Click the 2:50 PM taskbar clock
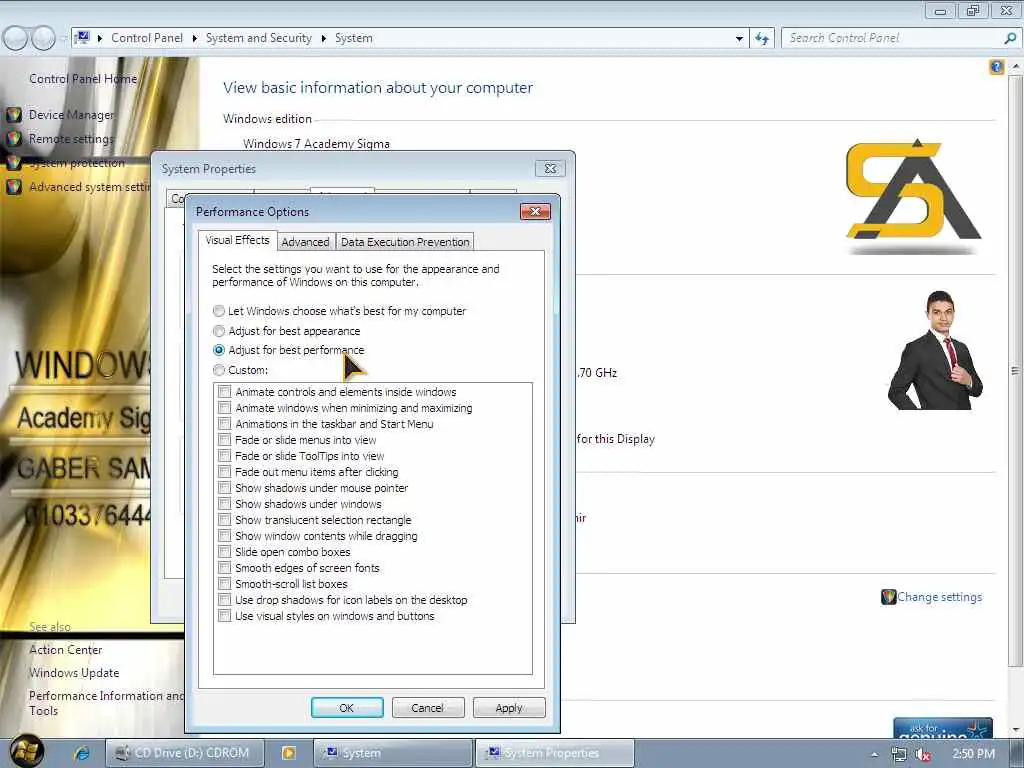 [973, 754]
